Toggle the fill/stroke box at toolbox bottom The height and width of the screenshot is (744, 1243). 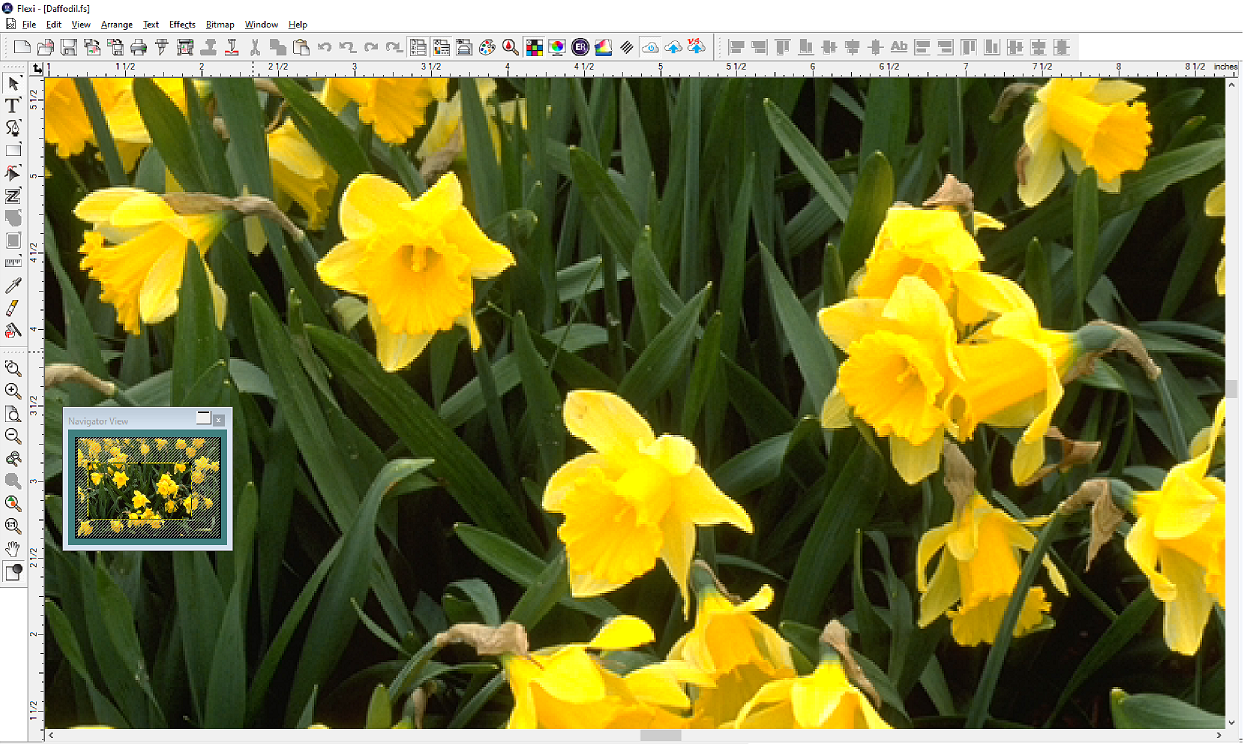click(13, 572)
